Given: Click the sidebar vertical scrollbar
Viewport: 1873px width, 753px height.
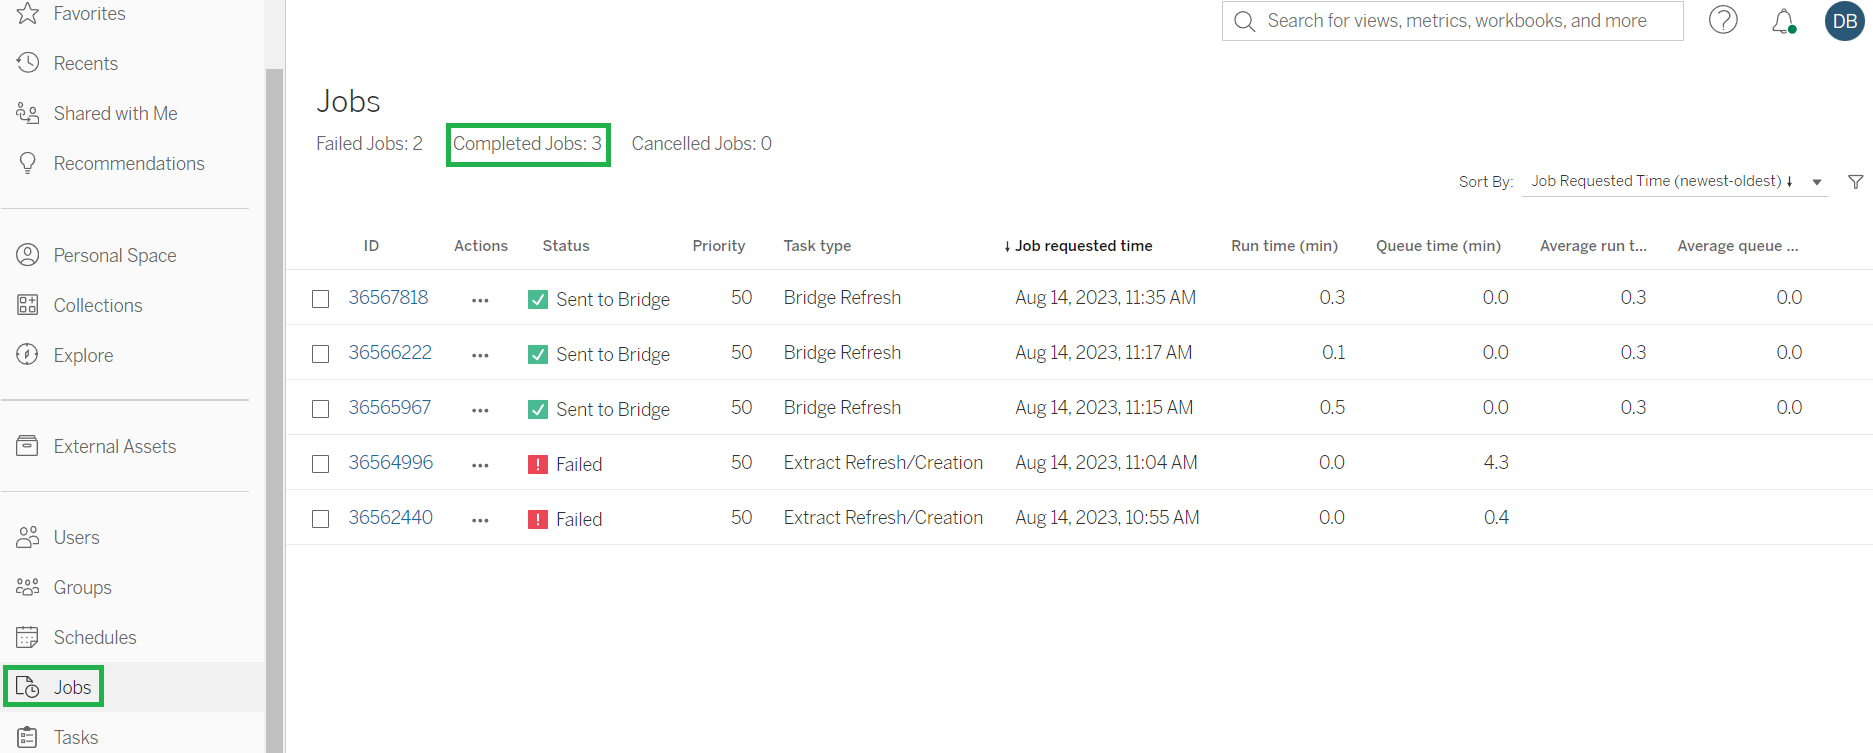Looking at the screenshot, I should point(274,410).
